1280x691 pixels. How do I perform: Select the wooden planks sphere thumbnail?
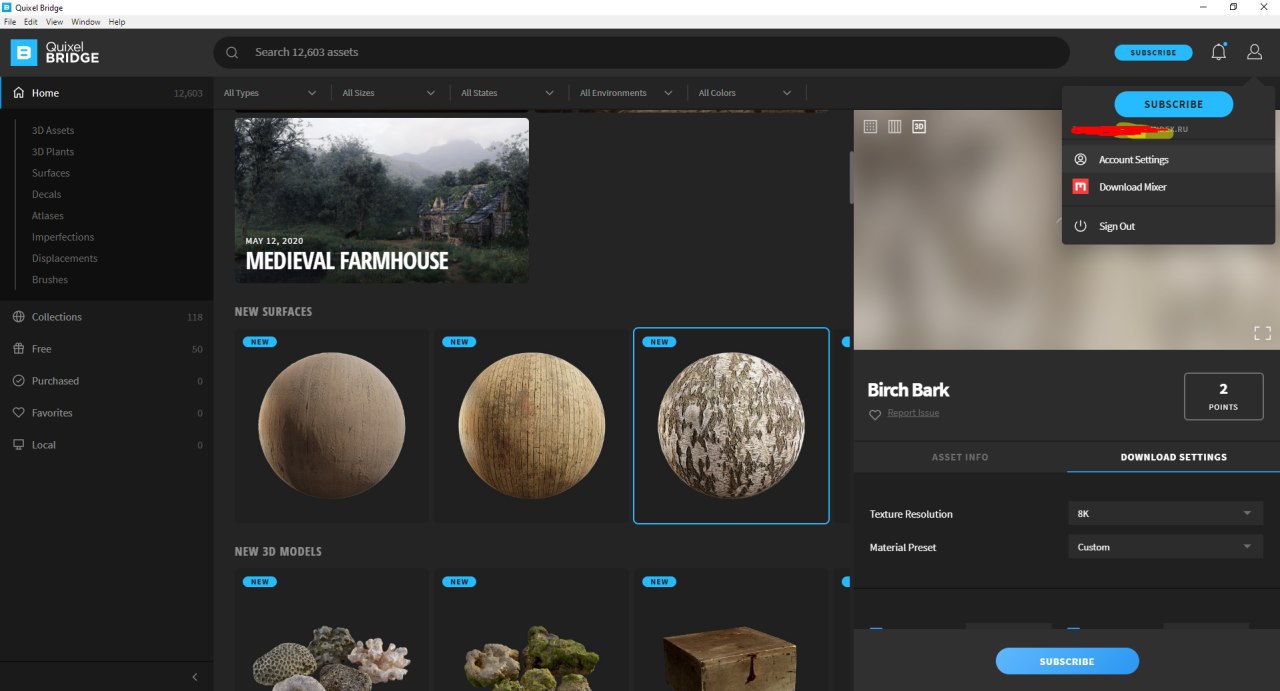531,425
